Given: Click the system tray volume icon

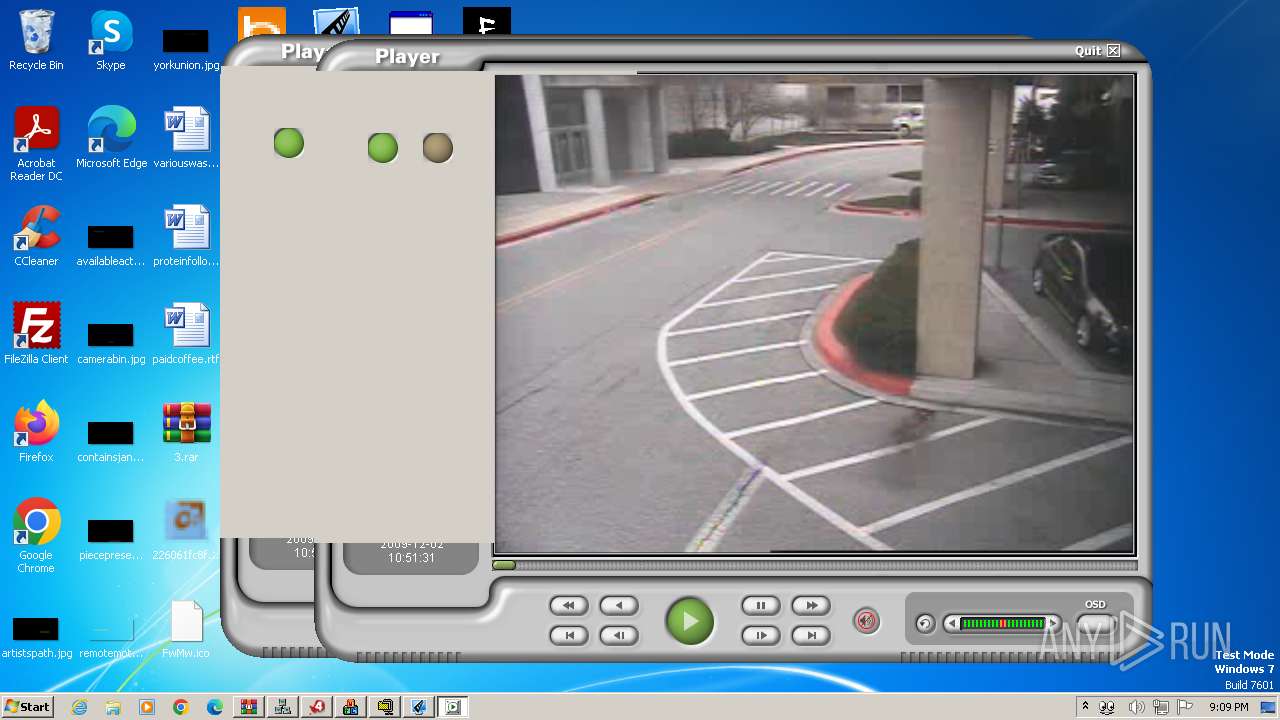Looking at the screenshot, I should point(1137,707).
